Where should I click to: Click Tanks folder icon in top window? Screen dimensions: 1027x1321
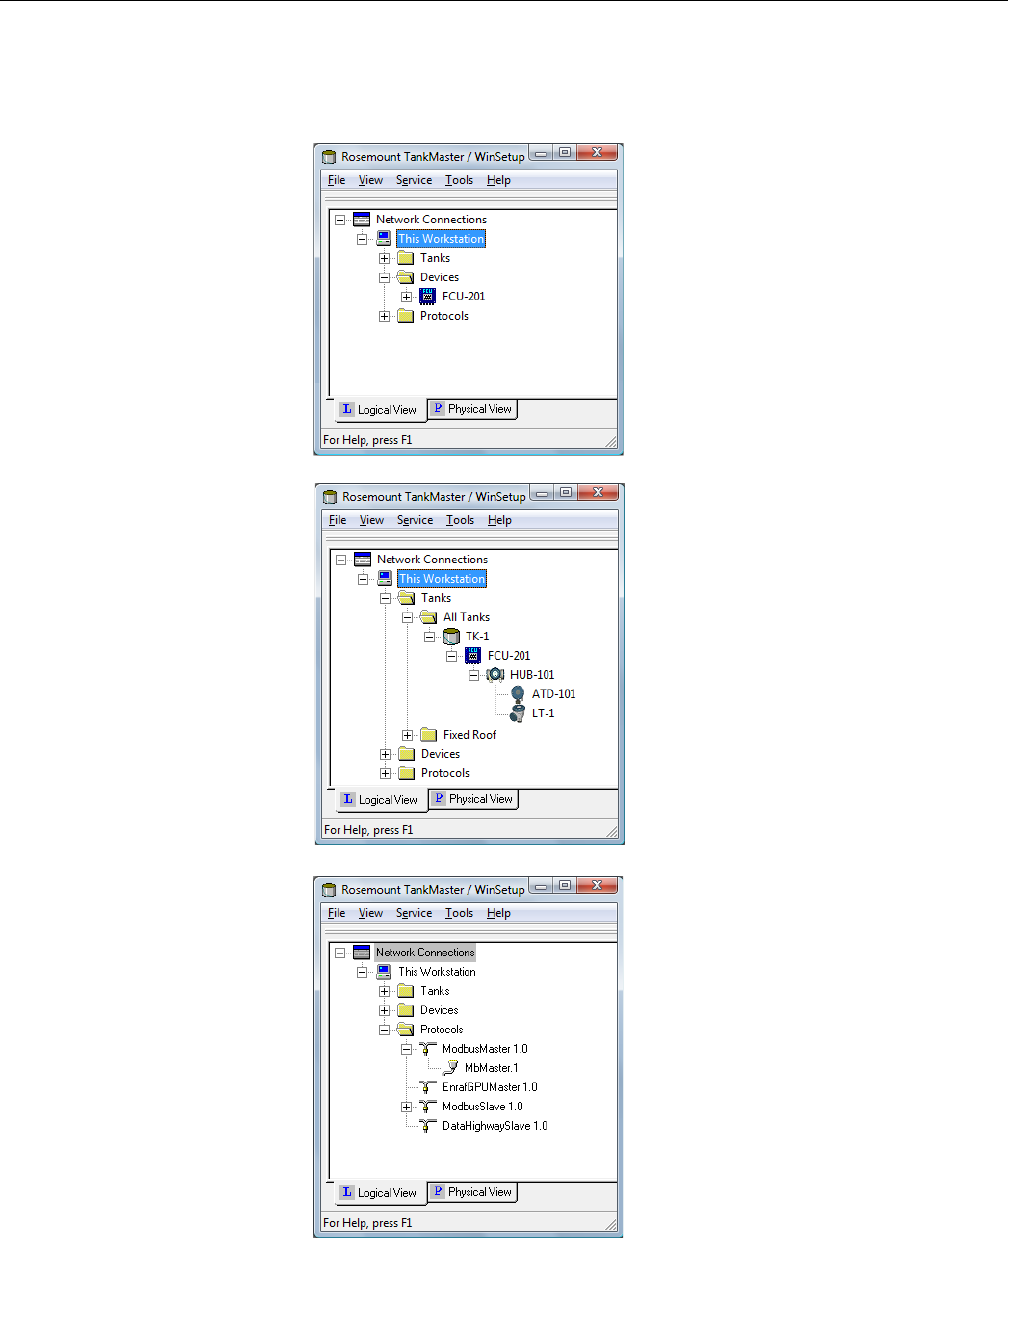pyautogui.click(x=405, y=258)
